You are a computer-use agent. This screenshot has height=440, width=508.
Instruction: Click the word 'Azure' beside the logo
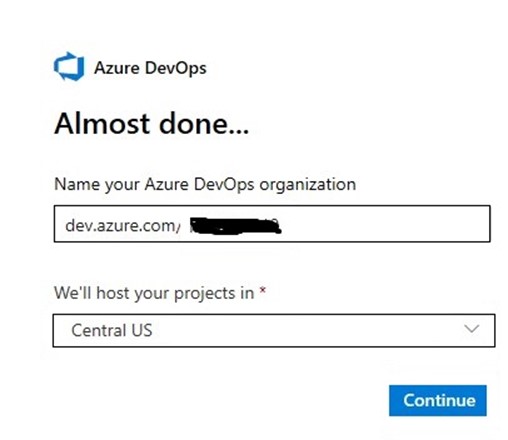tap(117, 68)
